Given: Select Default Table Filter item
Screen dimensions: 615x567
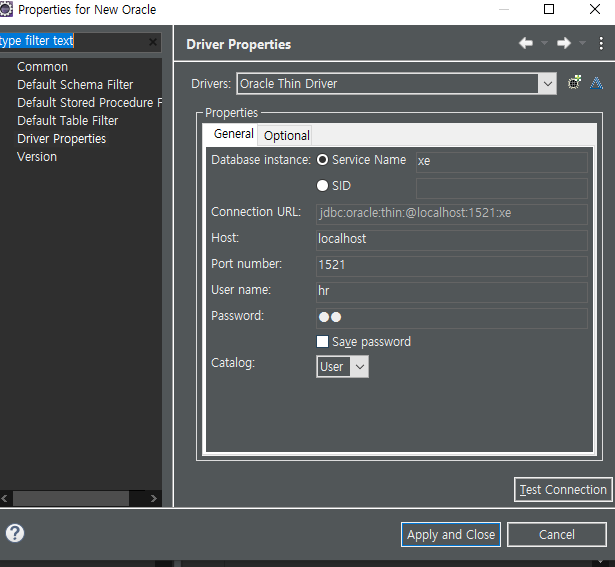Looking at the screenshot, I should pyautogui.click(x=67, y=121).
